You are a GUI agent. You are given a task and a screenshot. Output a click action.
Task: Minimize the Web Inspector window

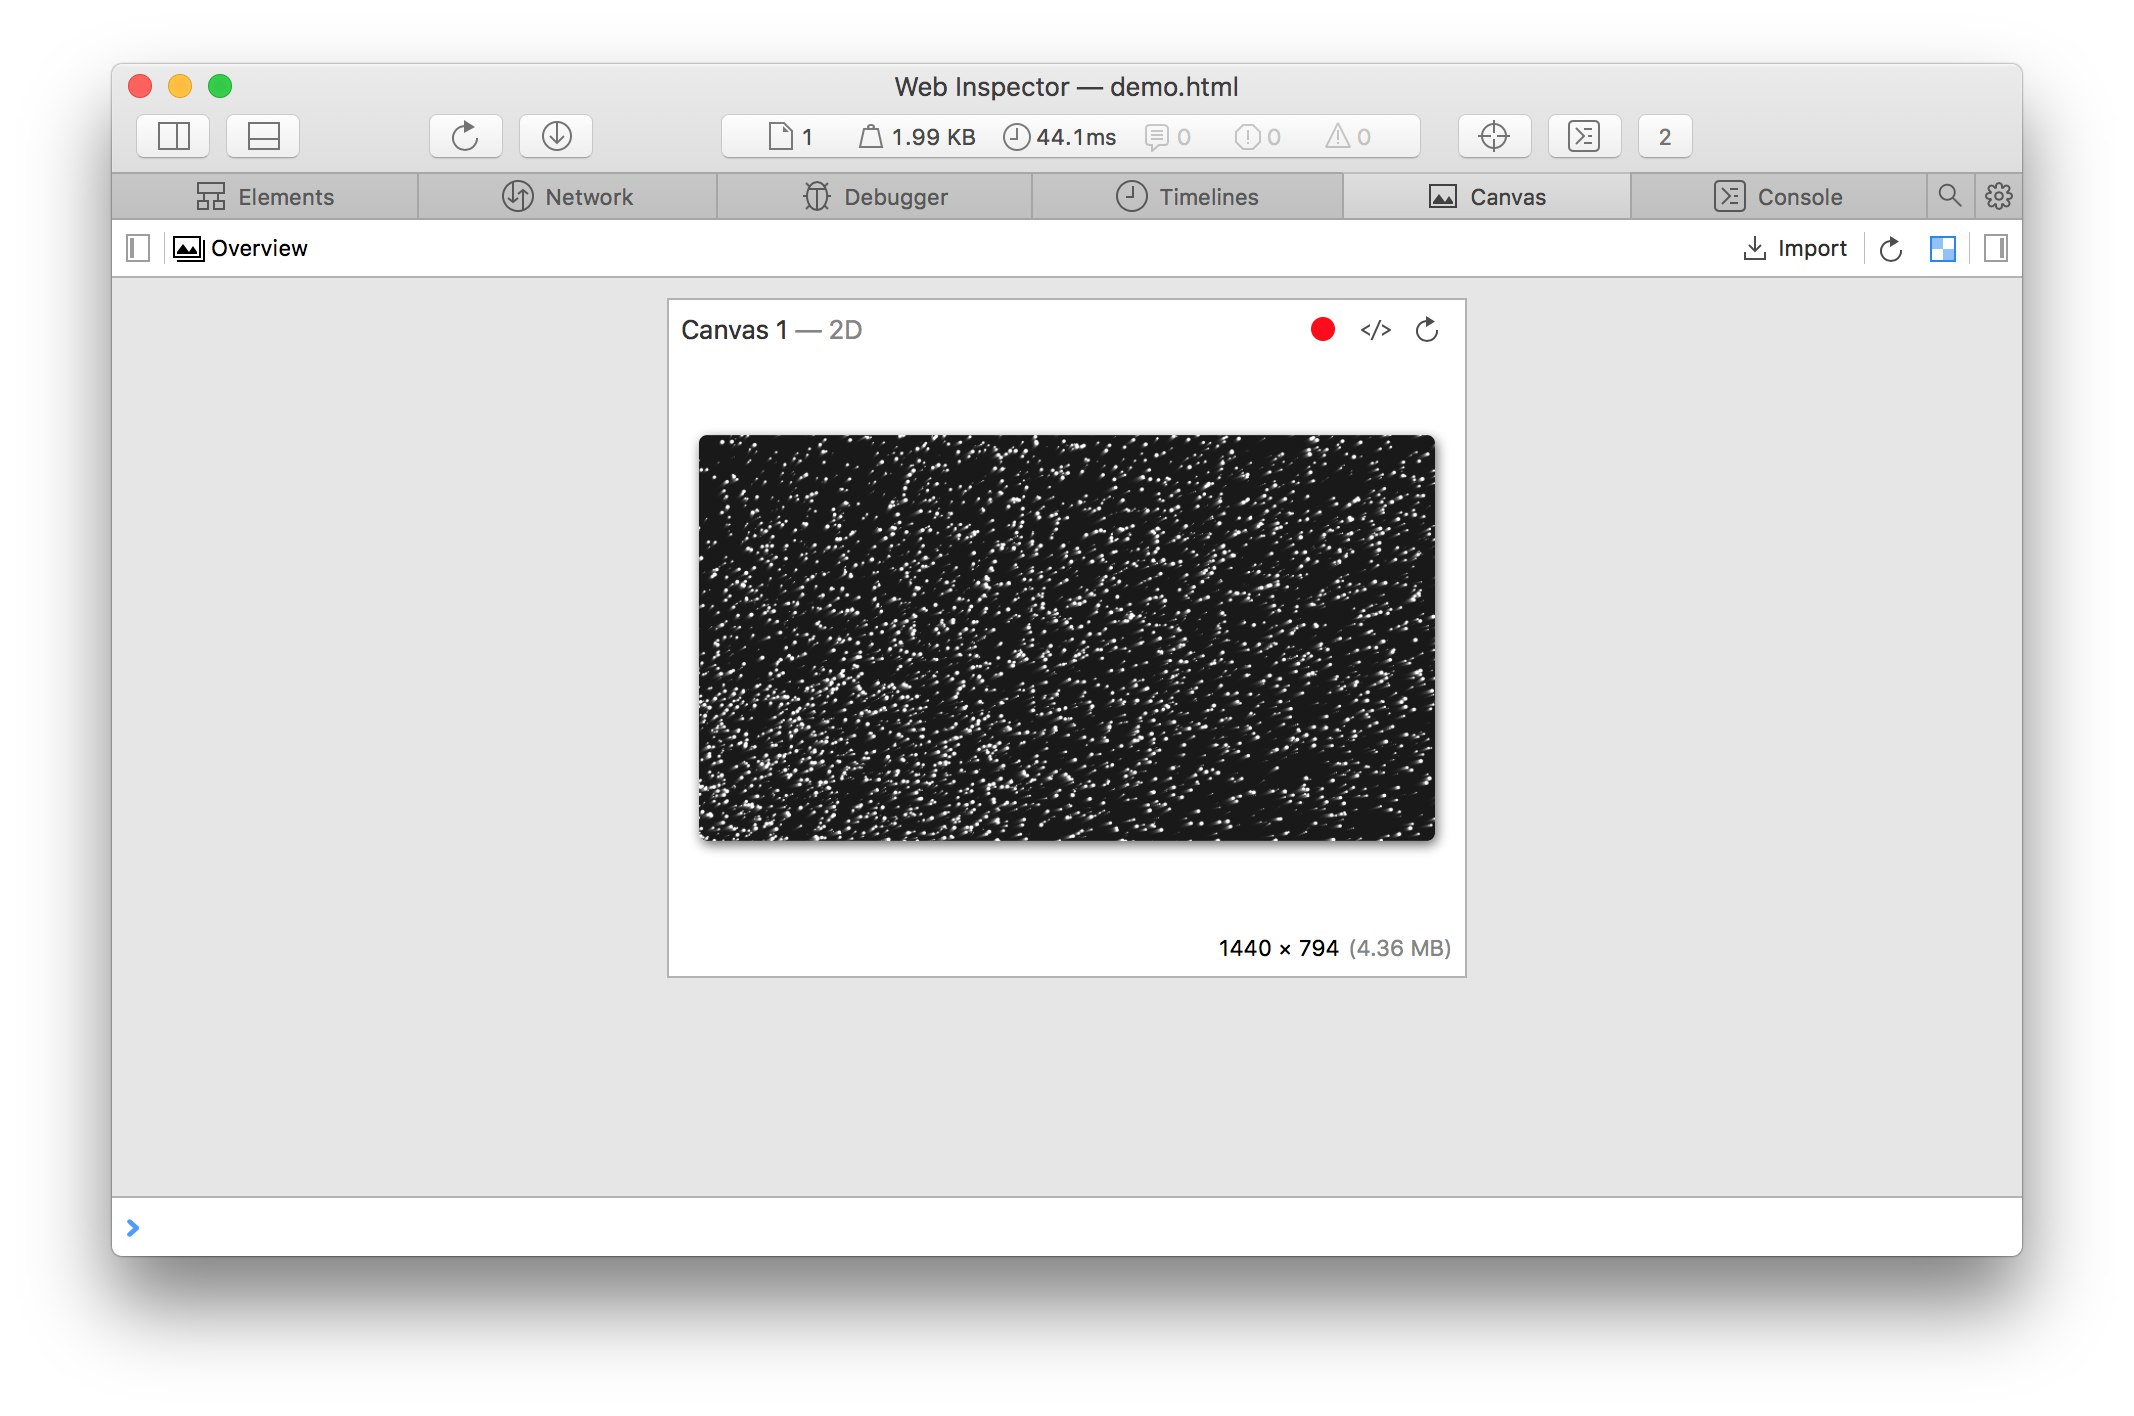(x=180, y=86)
